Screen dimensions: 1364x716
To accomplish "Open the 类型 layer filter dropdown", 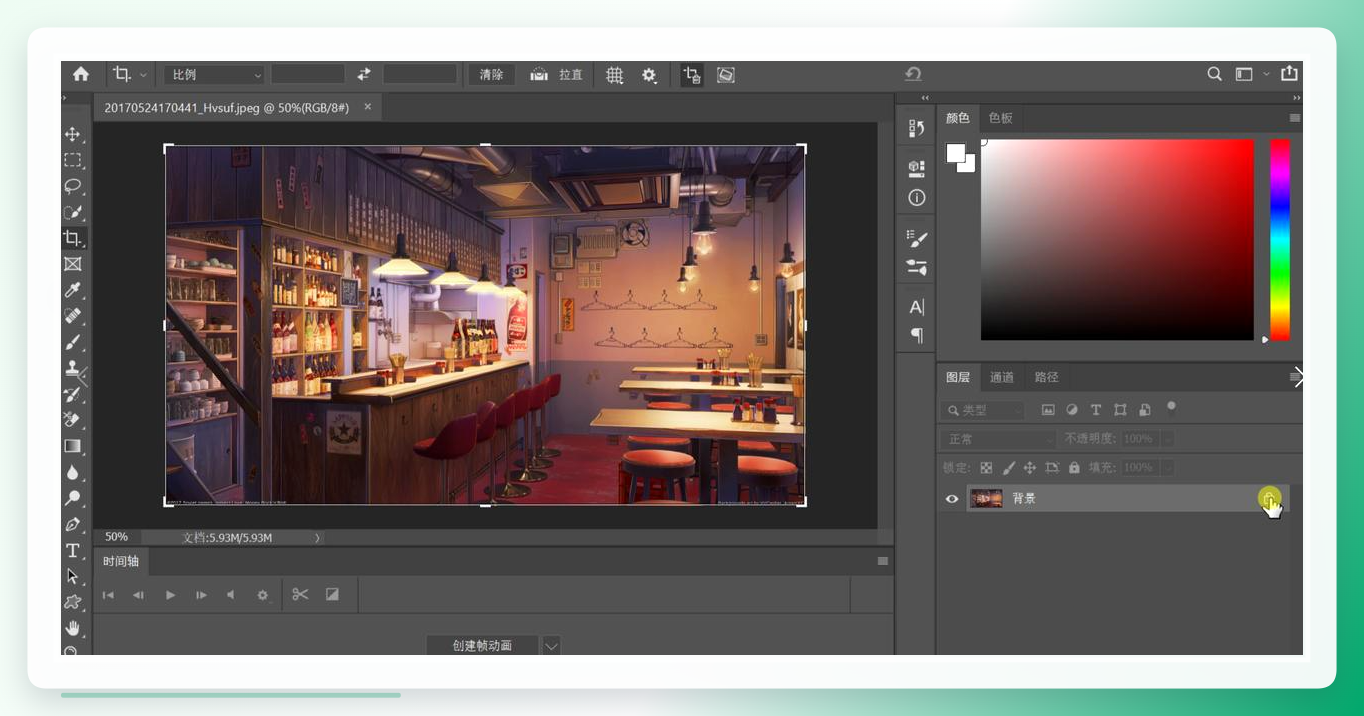I will coord(983,410).
